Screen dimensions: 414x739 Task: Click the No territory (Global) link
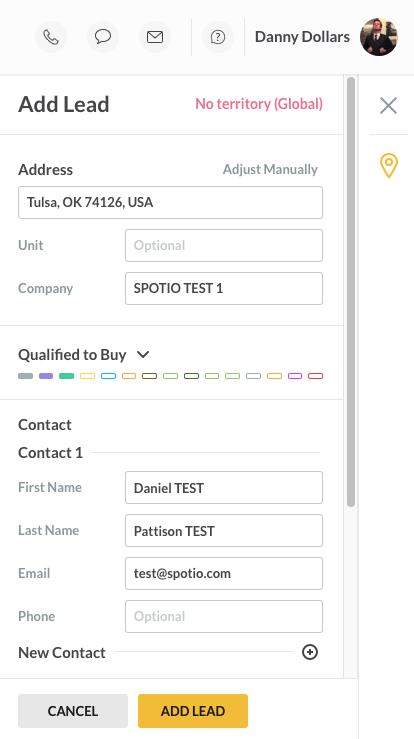[x=259, y=104]
